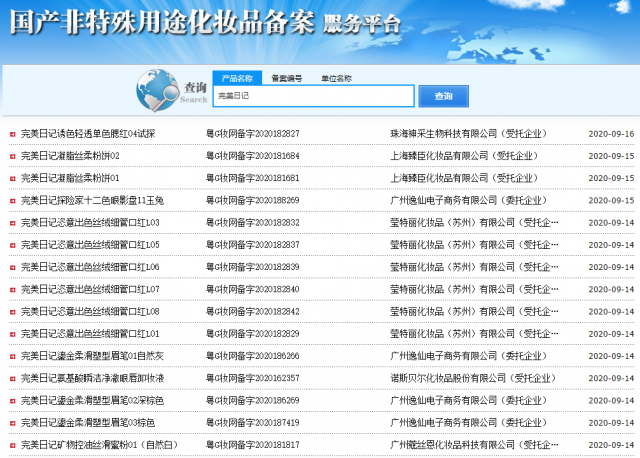Click the date 2020-09-16
Screen dimensions: 640x458
611,134
